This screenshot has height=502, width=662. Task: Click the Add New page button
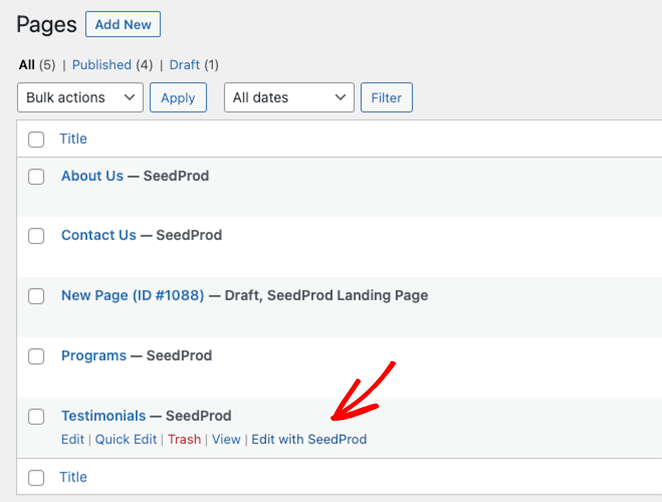point(123,24)
